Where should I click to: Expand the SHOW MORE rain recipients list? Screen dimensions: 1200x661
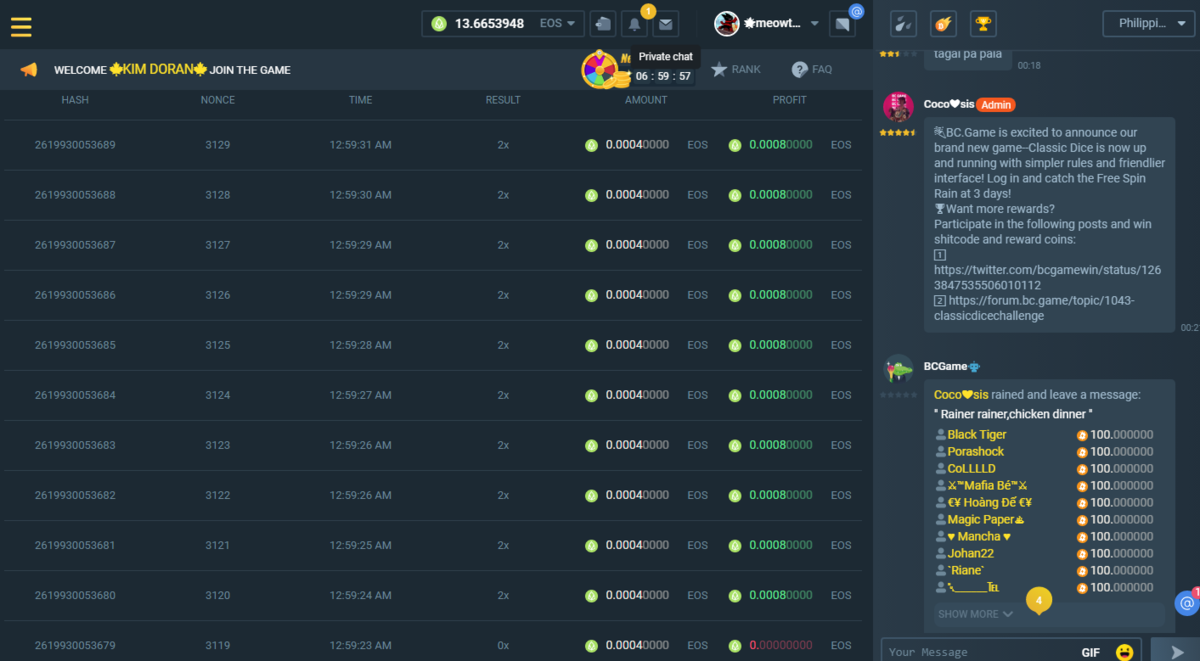click(x=975, y=614)
